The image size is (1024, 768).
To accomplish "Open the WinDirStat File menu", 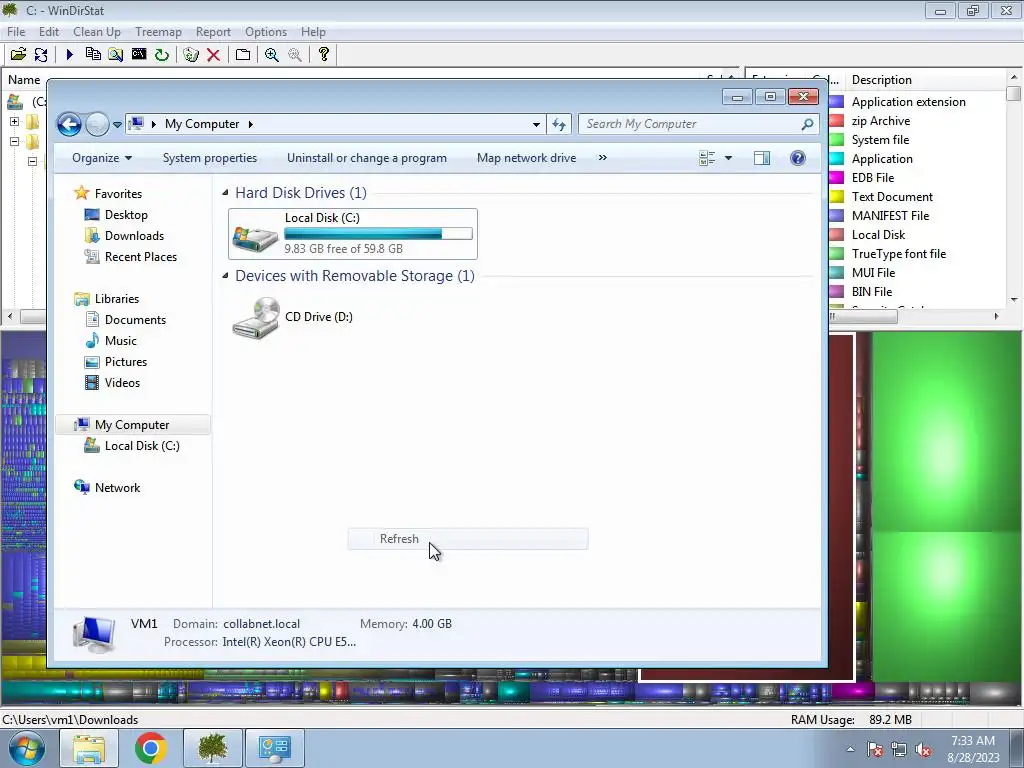I will (16, 32).
